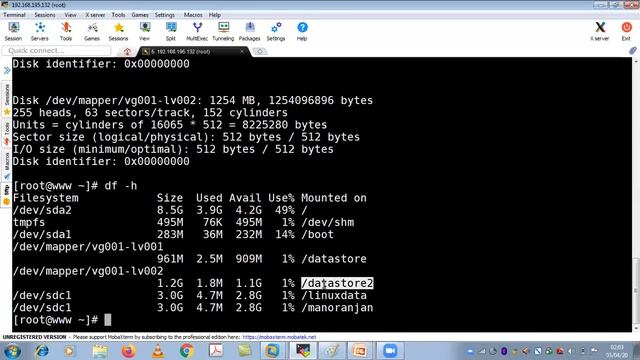Open the Settings toolbar icon
This screenshot has width=640, height=360.
pos(276,31)
